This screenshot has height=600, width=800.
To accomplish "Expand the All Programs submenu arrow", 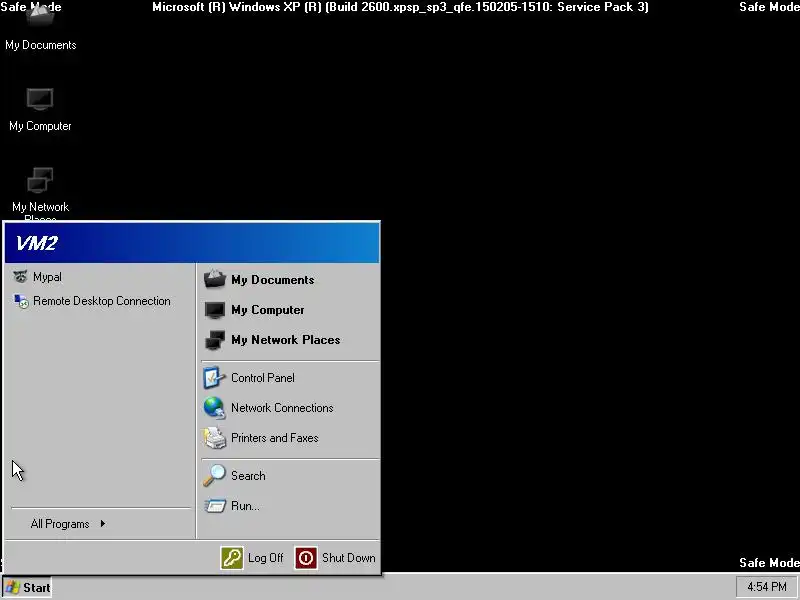I will click(x=103, y=523).
